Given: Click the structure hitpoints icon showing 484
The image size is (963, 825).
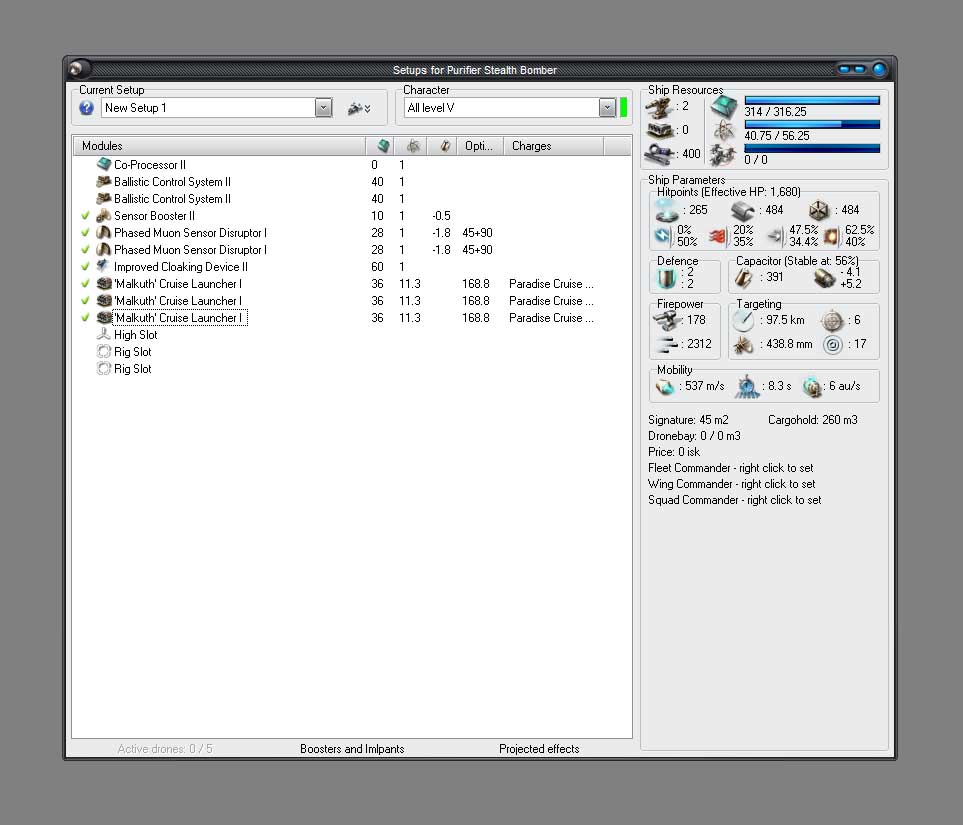Looking at the screenshot, I should [819, 210].
